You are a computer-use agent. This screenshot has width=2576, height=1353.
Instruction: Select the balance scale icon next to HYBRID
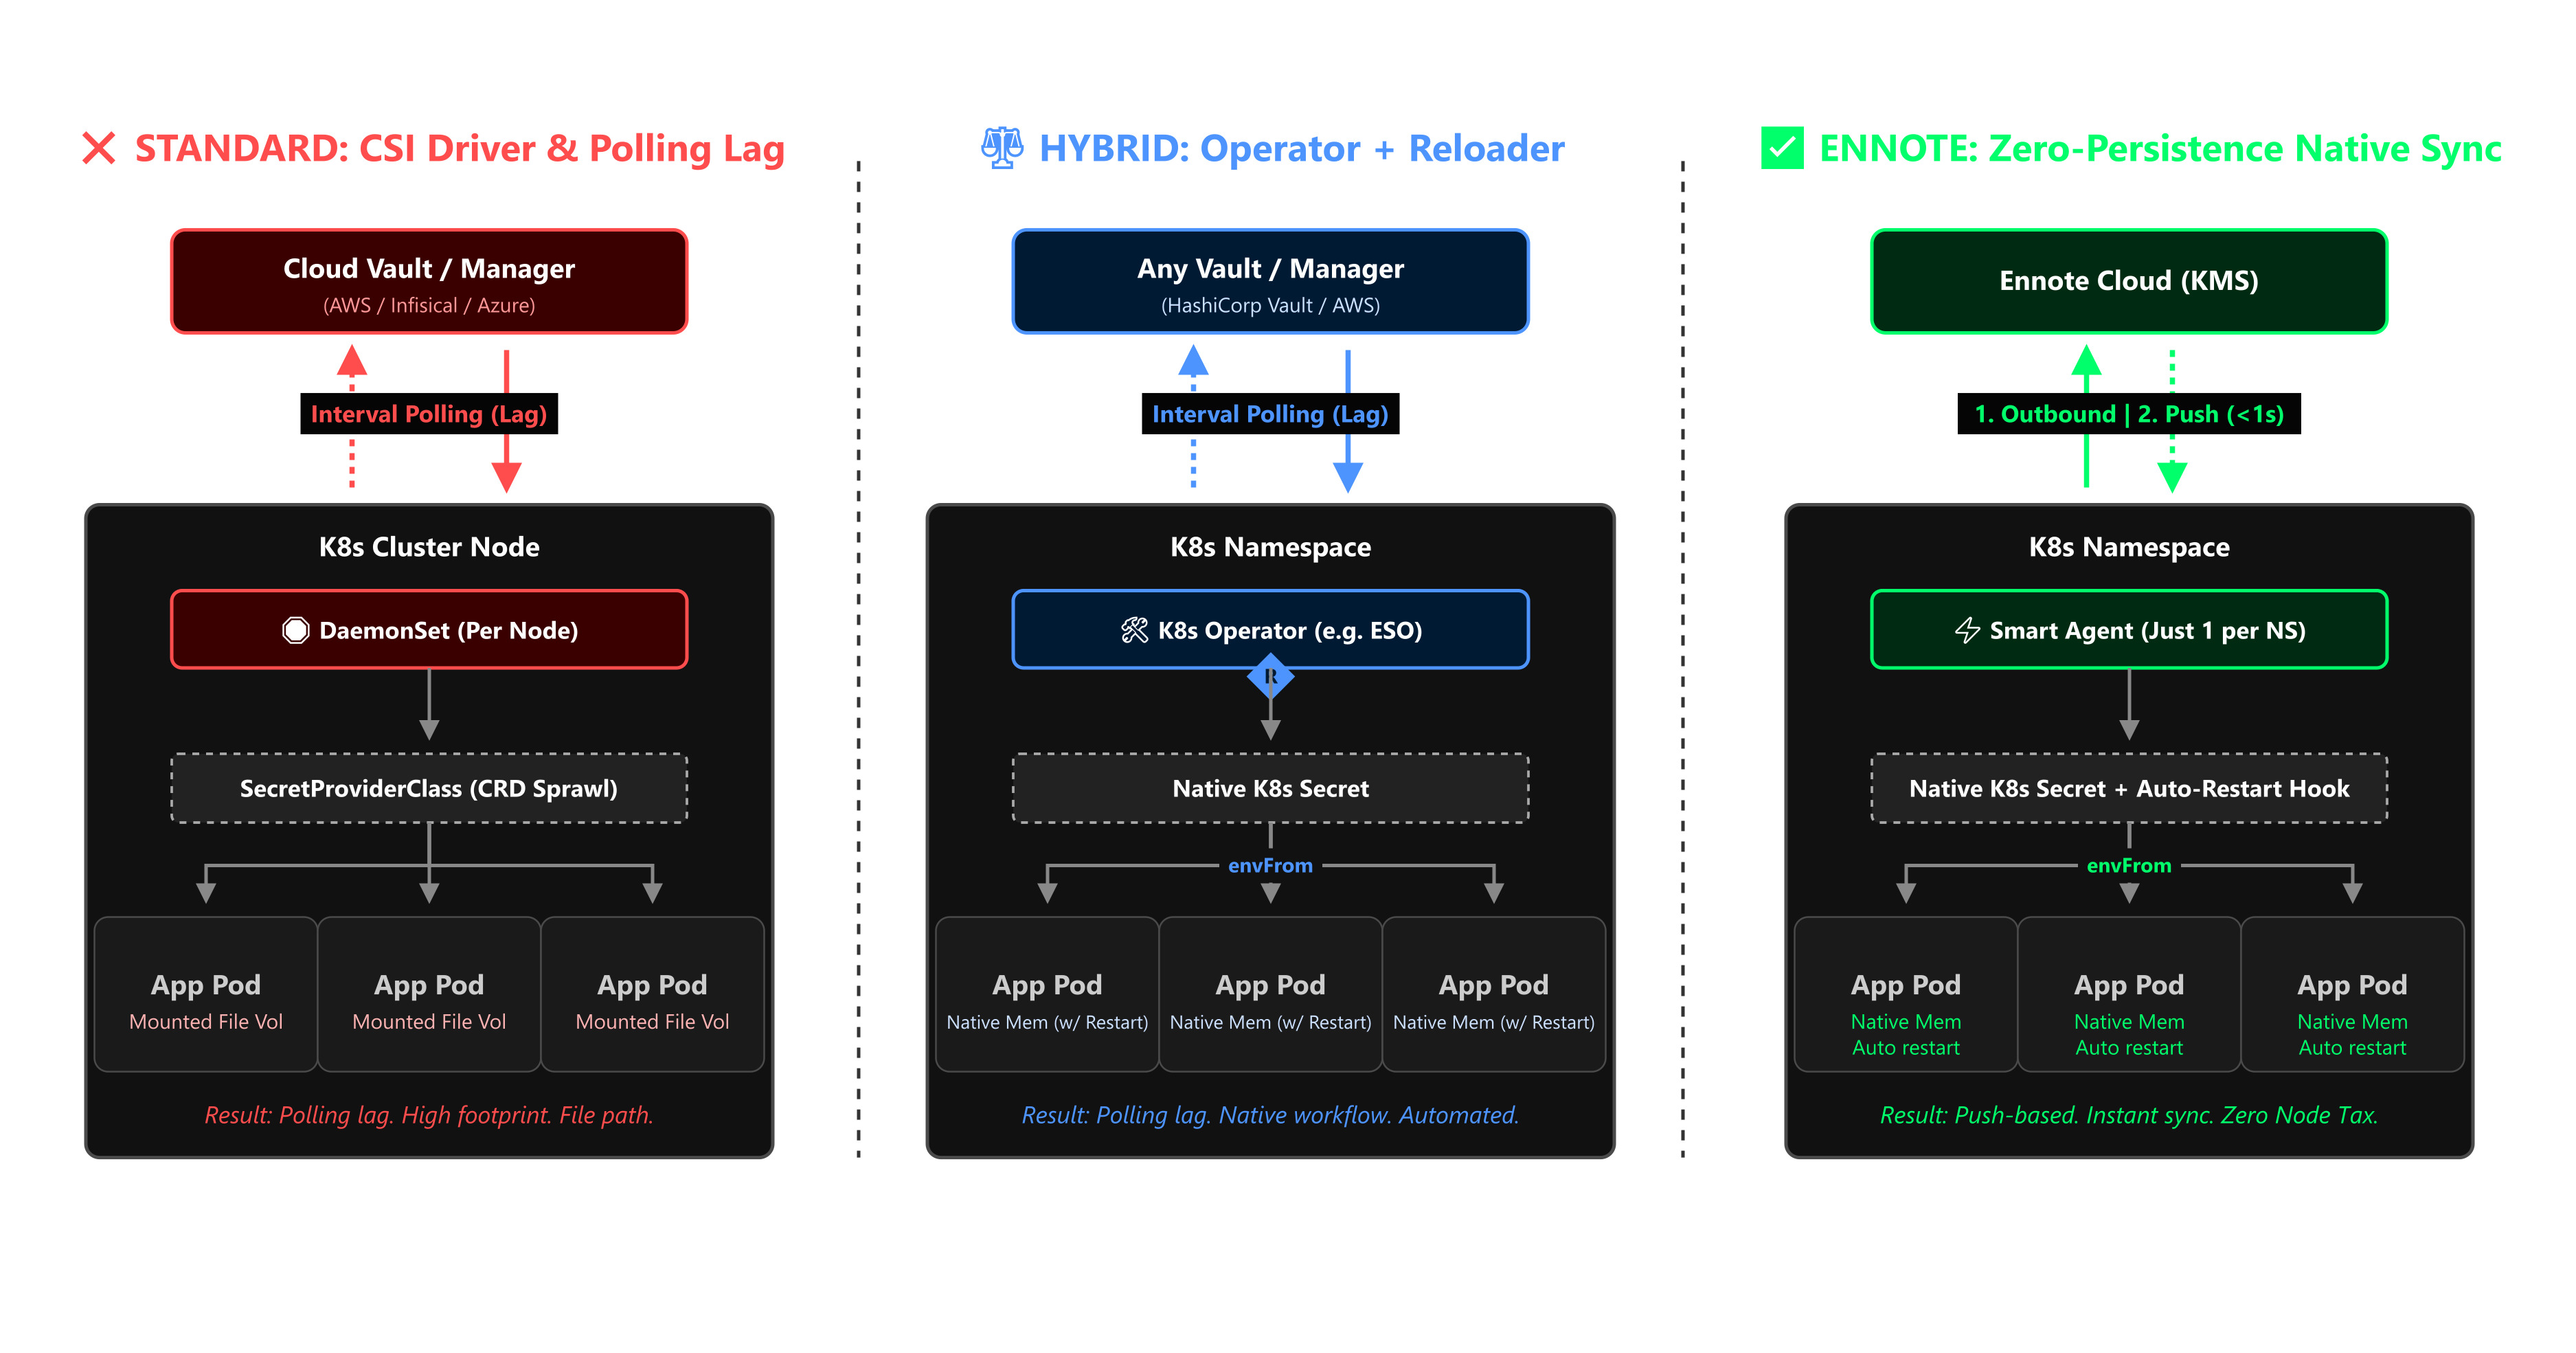click(x=1003, y=148)
